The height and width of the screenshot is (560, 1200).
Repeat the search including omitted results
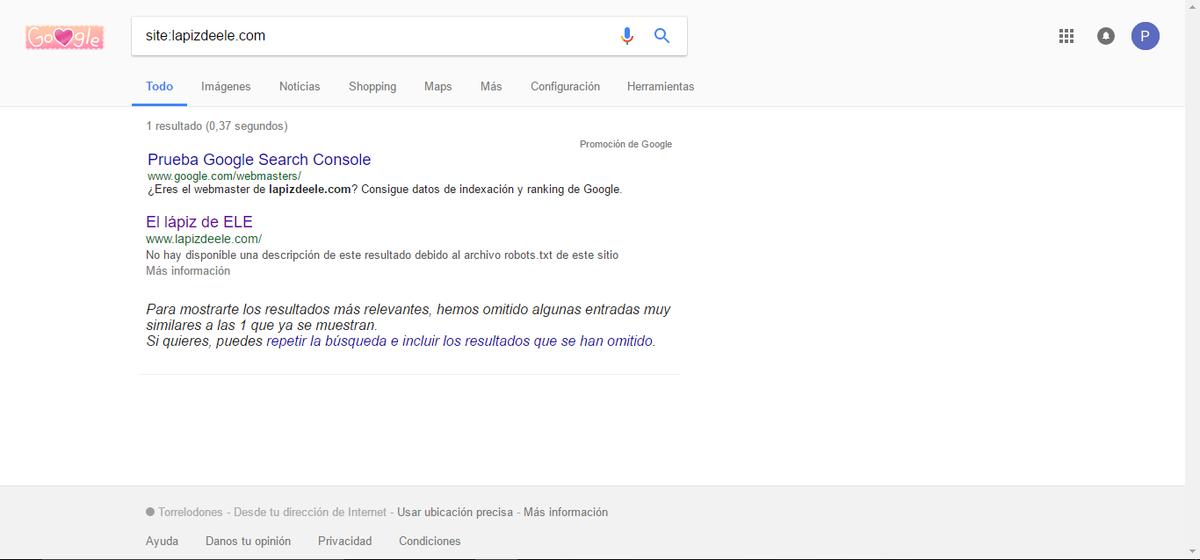[x=460, y=341]
